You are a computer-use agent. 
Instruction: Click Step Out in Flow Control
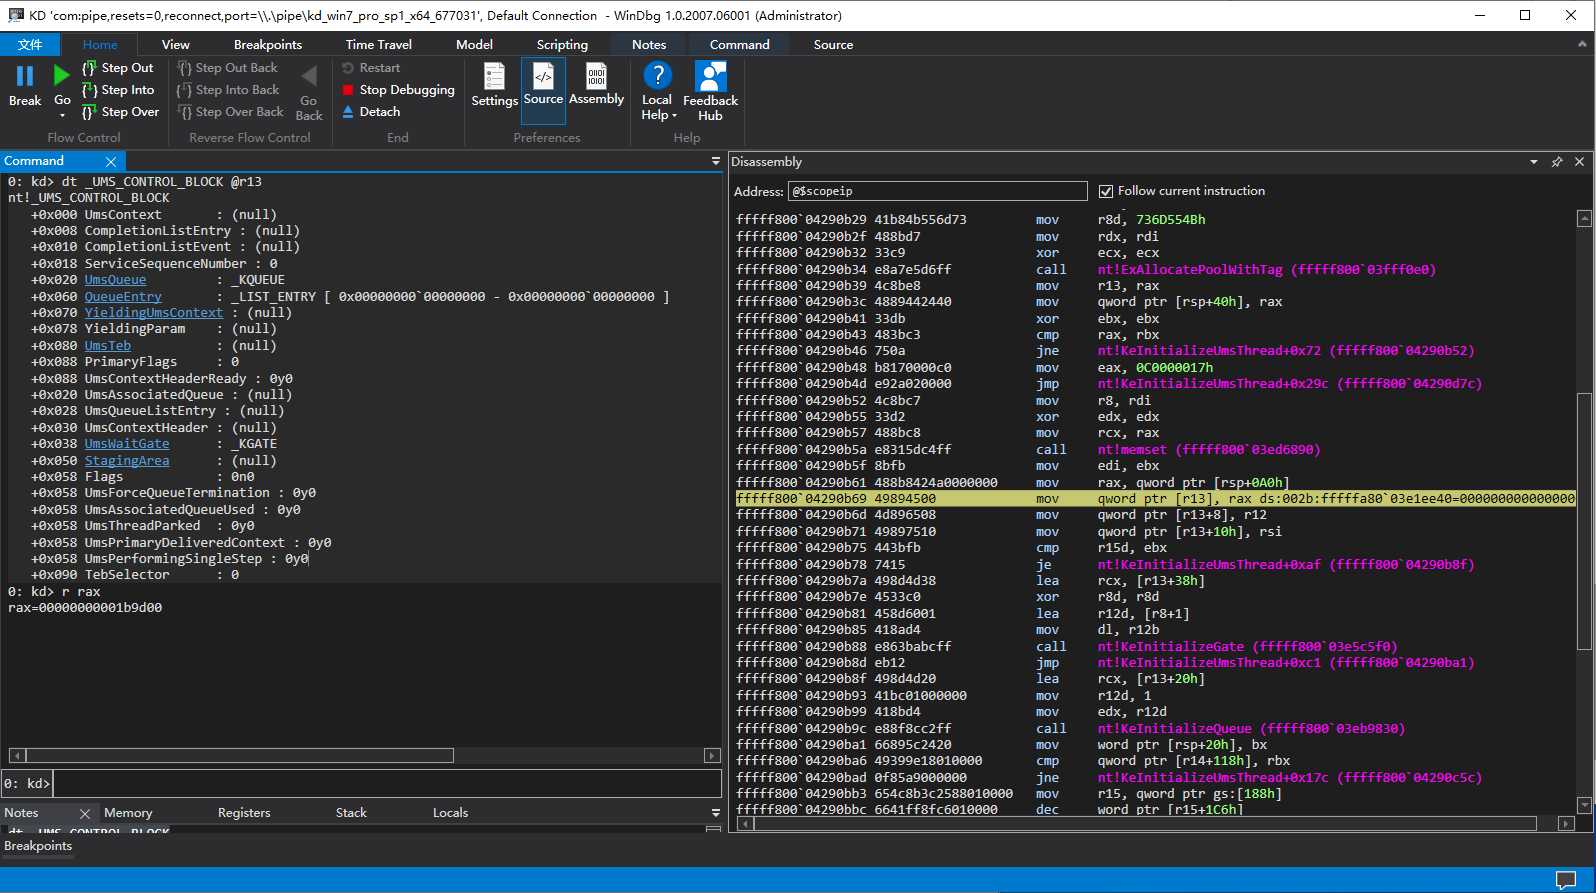click(118, 68)
